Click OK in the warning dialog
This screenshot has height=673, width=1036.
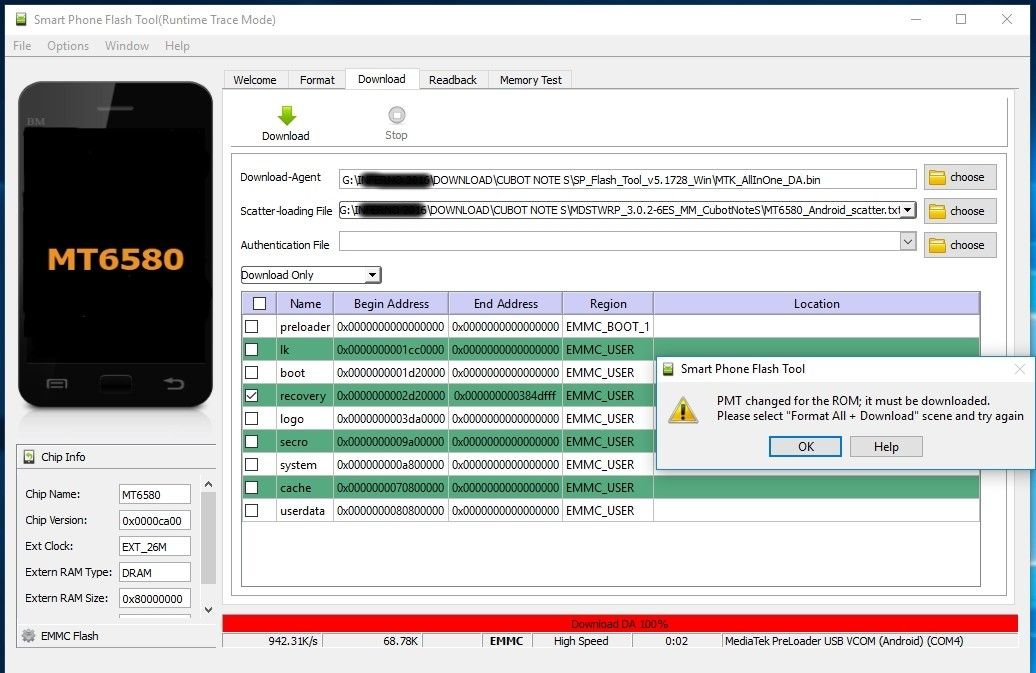tap(805, 446)
